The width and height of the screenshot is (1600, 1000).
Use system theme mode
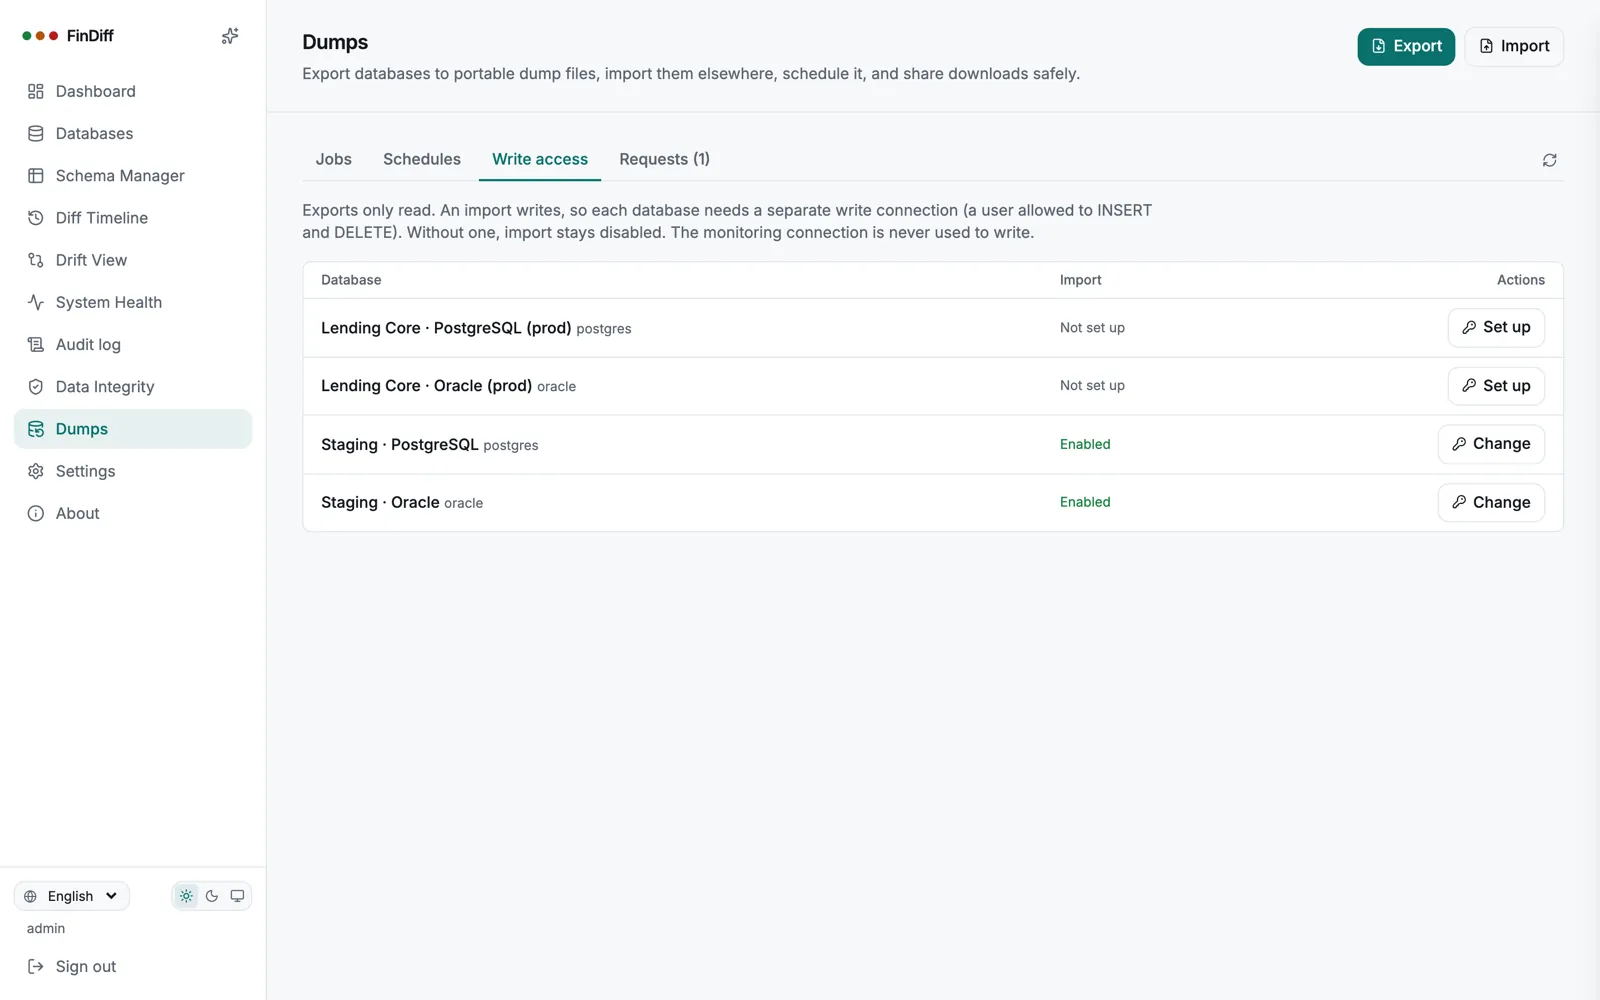(x=237, y=896)
